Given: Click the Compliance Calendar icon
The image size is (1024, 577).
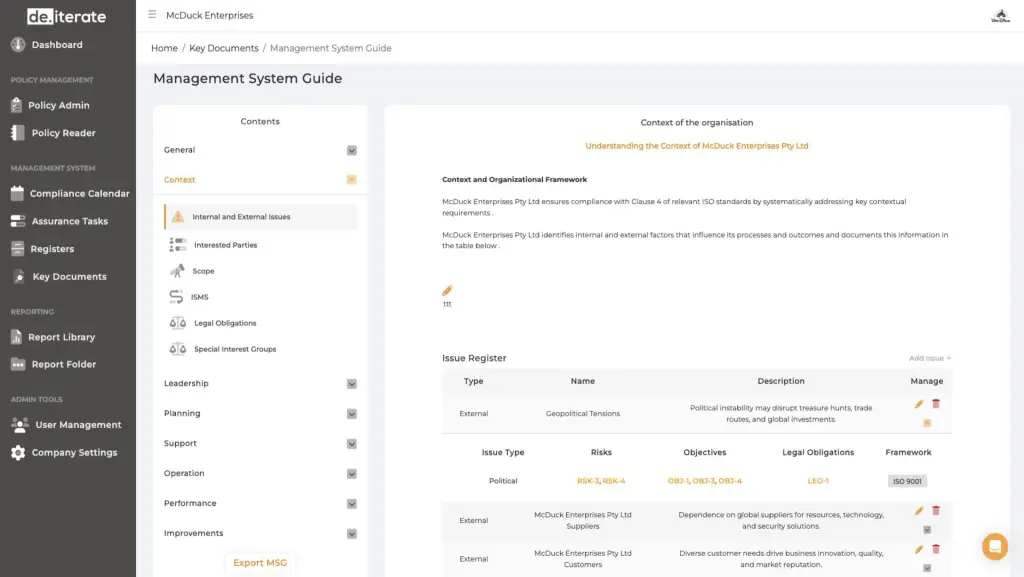Looking at the screenshot, I should (x=17, y=193).
